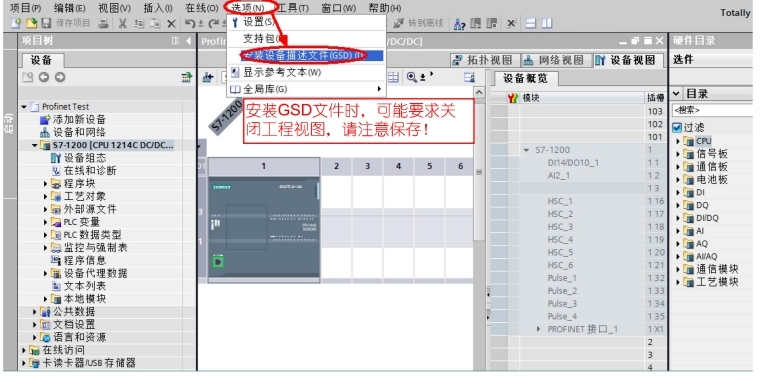Screen dimensions: 765x386
Task: Click the Save project toolbar button
Action: click(x=66, y=23)
